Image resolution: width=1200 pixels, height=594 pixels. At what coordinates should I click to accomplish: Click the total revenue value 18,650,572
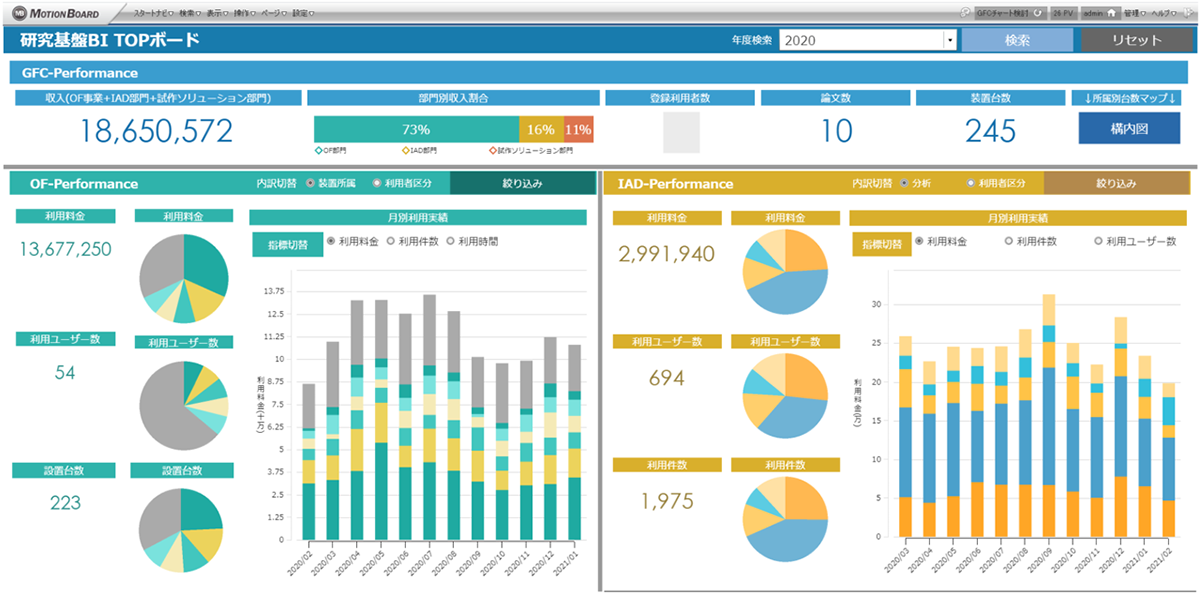[x=156, y=131]
